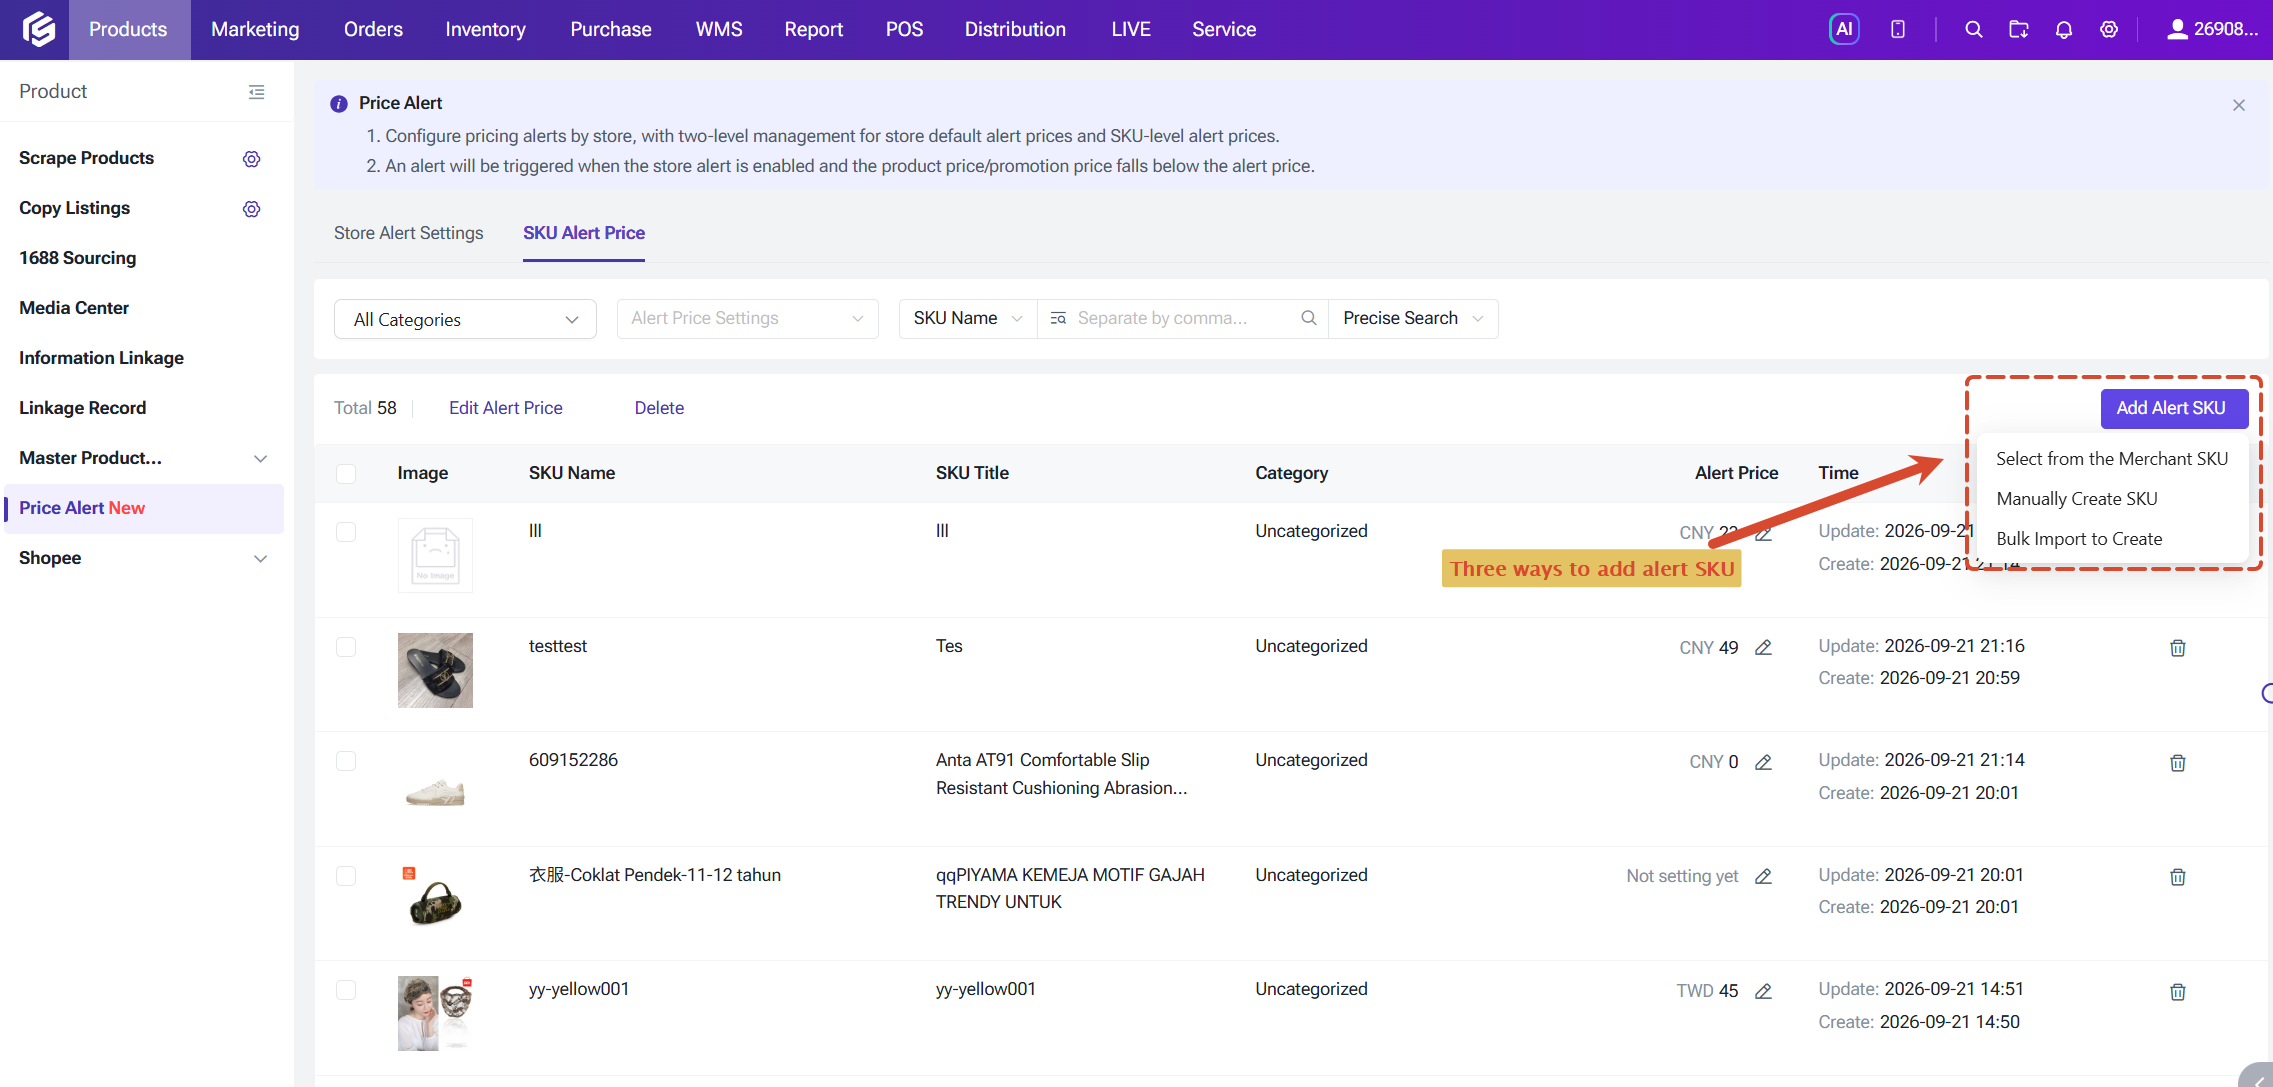Open Scrape Products settings gear
The height and width of the screenshot is (1087, 2273).
click(x=251, y=159)
